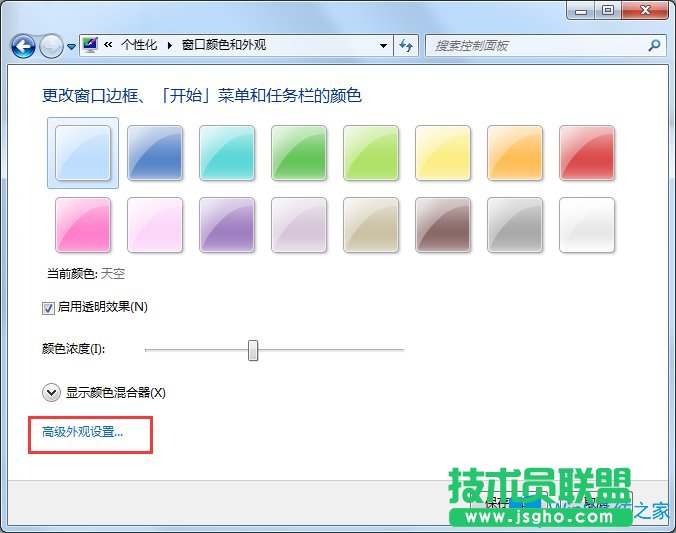Screen dimensions: 676x533
Task: Open the double-chevron breadcrumb menu
Action: (108, 45)
